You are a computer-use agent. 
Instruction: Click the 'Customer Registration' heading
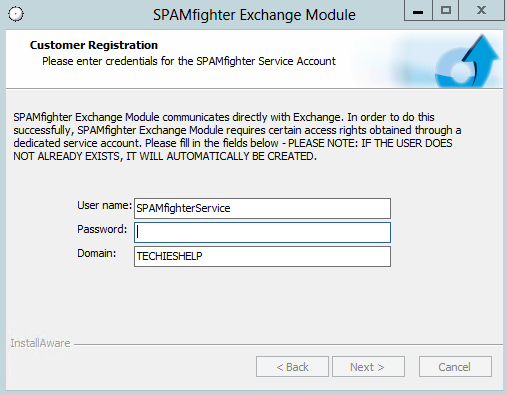94,45
